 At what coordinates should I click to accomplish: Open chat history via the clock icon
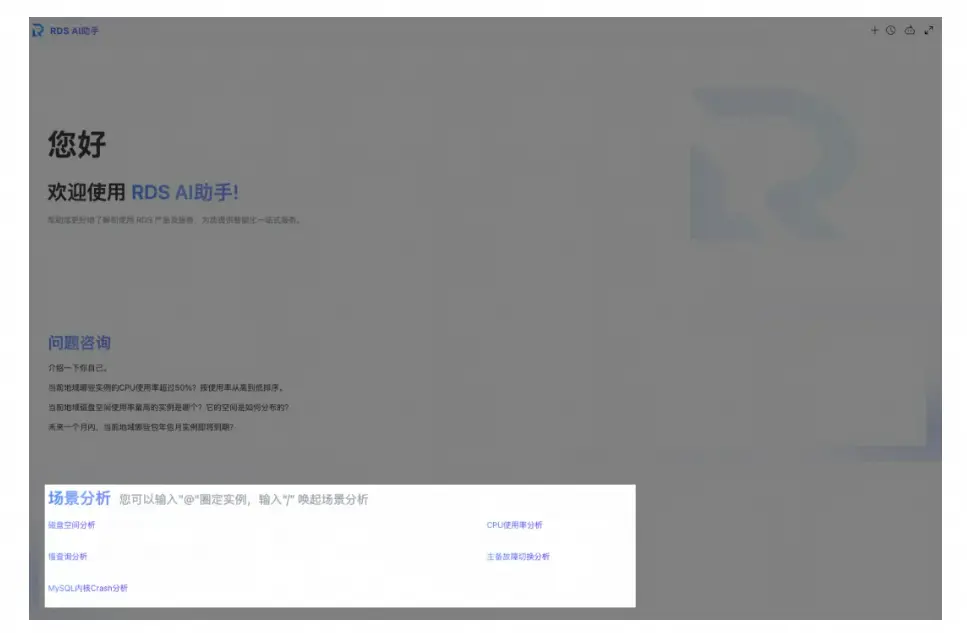(x=891, y=30)
